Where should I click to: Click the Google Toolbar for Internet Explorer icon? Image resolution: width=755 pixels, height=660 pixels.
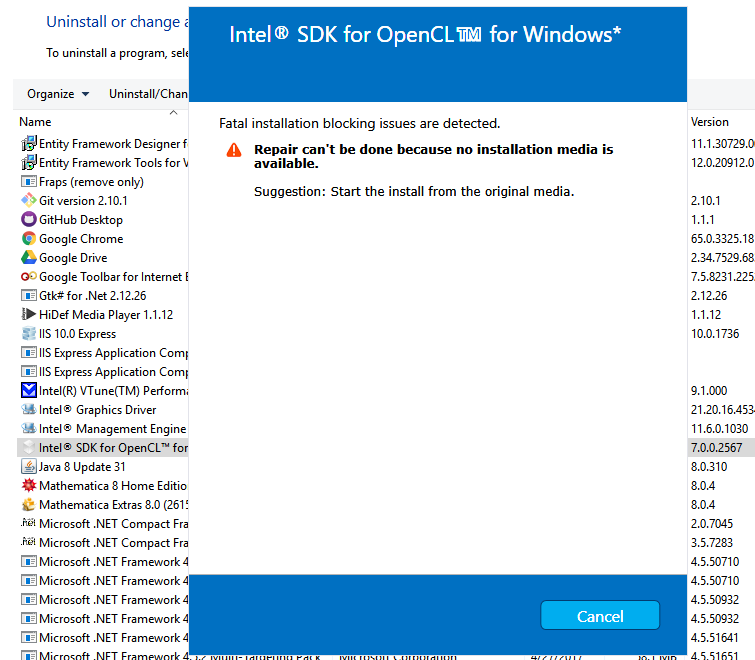(29, 277)
